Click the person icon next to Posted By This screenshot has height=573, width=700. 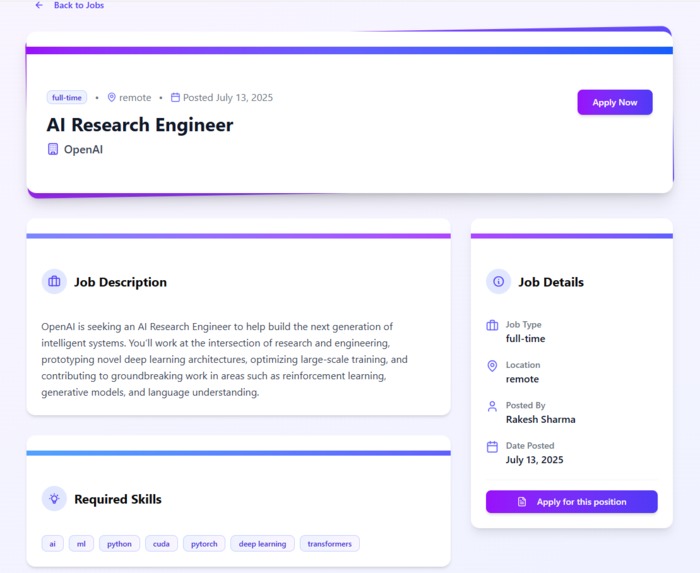492,406
